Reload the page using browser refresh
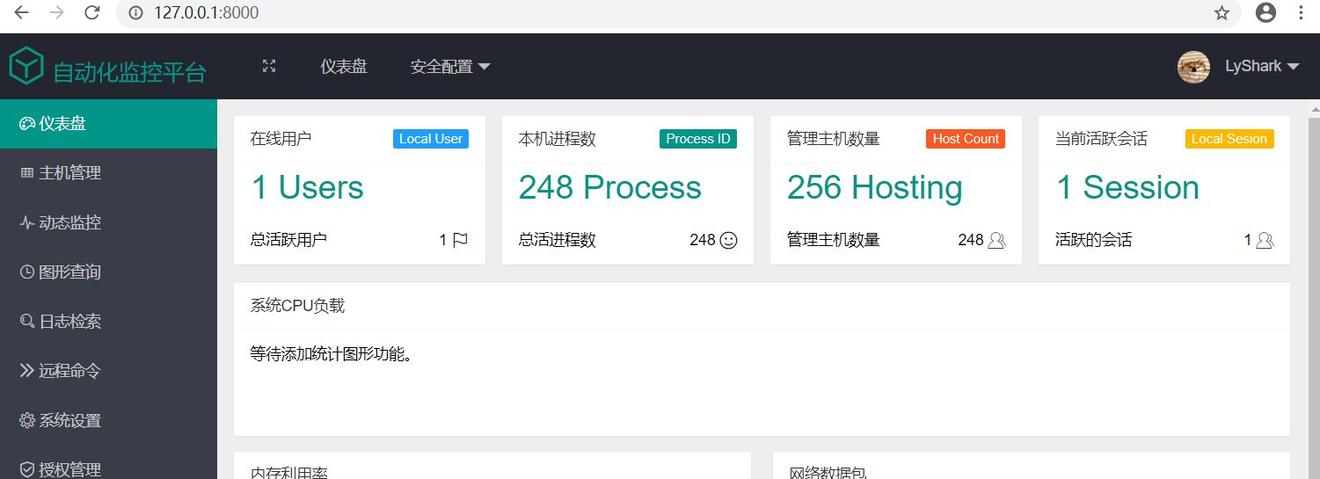The image size is (1320, 479). (x=92, y=13)
